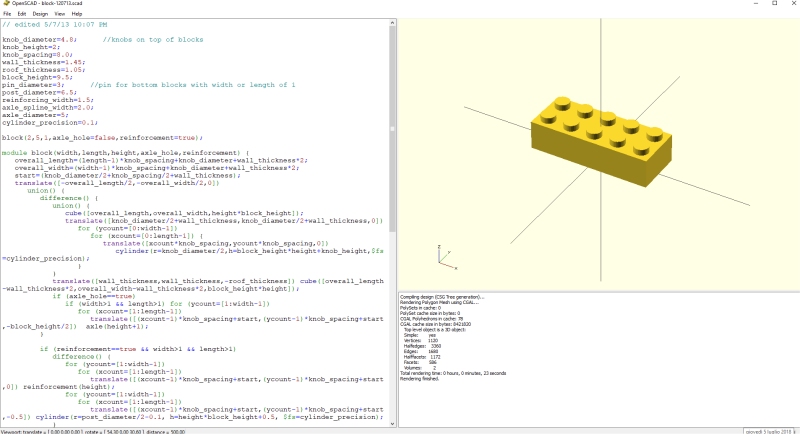Click the yellow brick model in the 3D view
Image resolution: width=800 pixels, height=434 pixels.
[602, 140]
